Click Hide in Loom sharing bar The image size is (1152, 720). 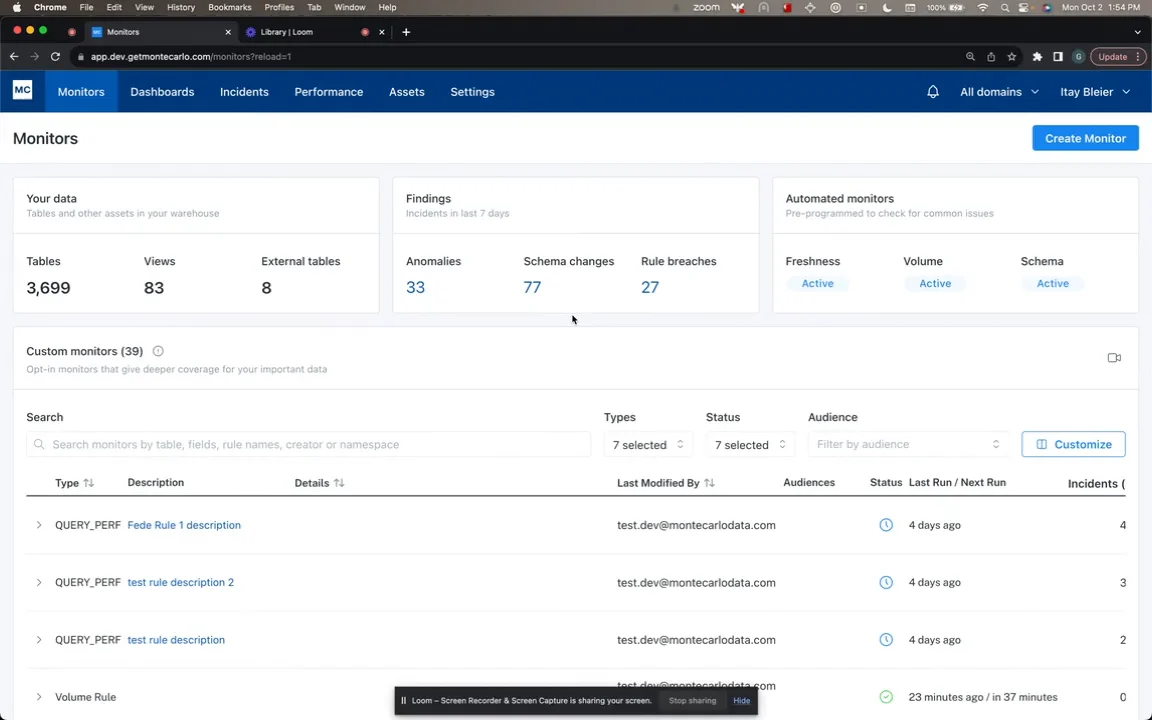[x=741, y=700]
